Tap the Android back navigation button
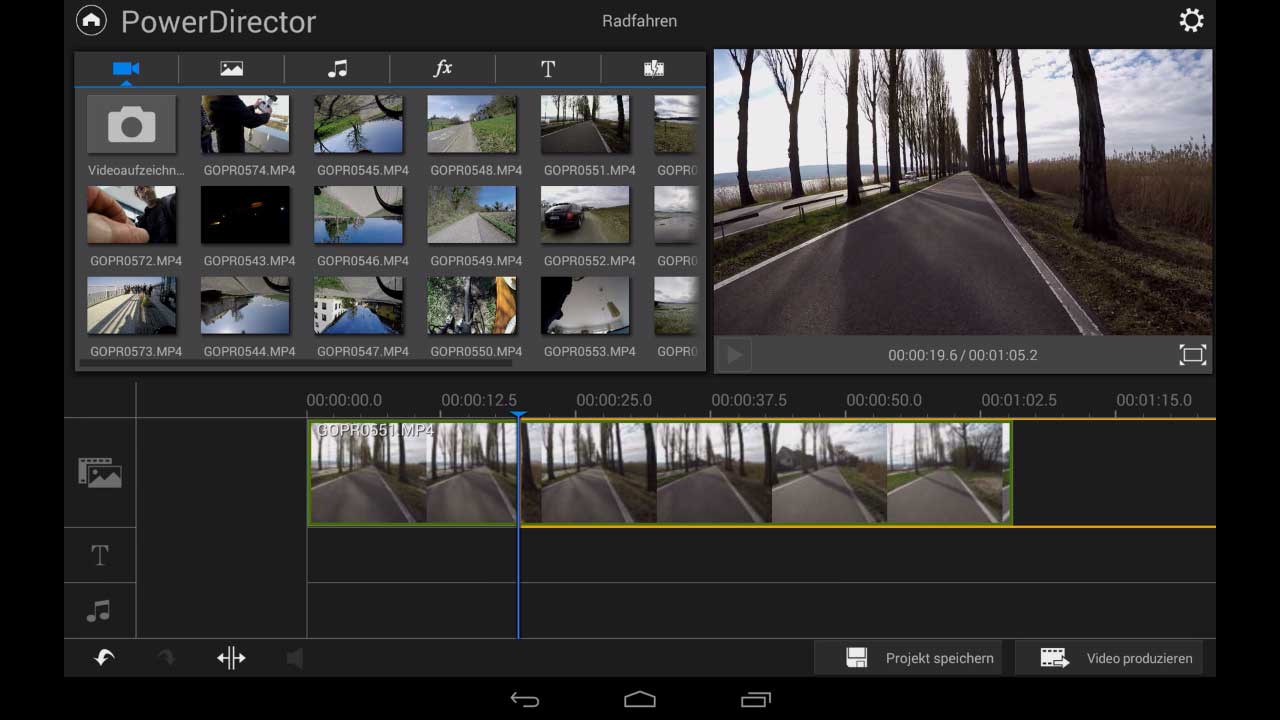The image size is (1280, 720). click(x=525, y=699)
